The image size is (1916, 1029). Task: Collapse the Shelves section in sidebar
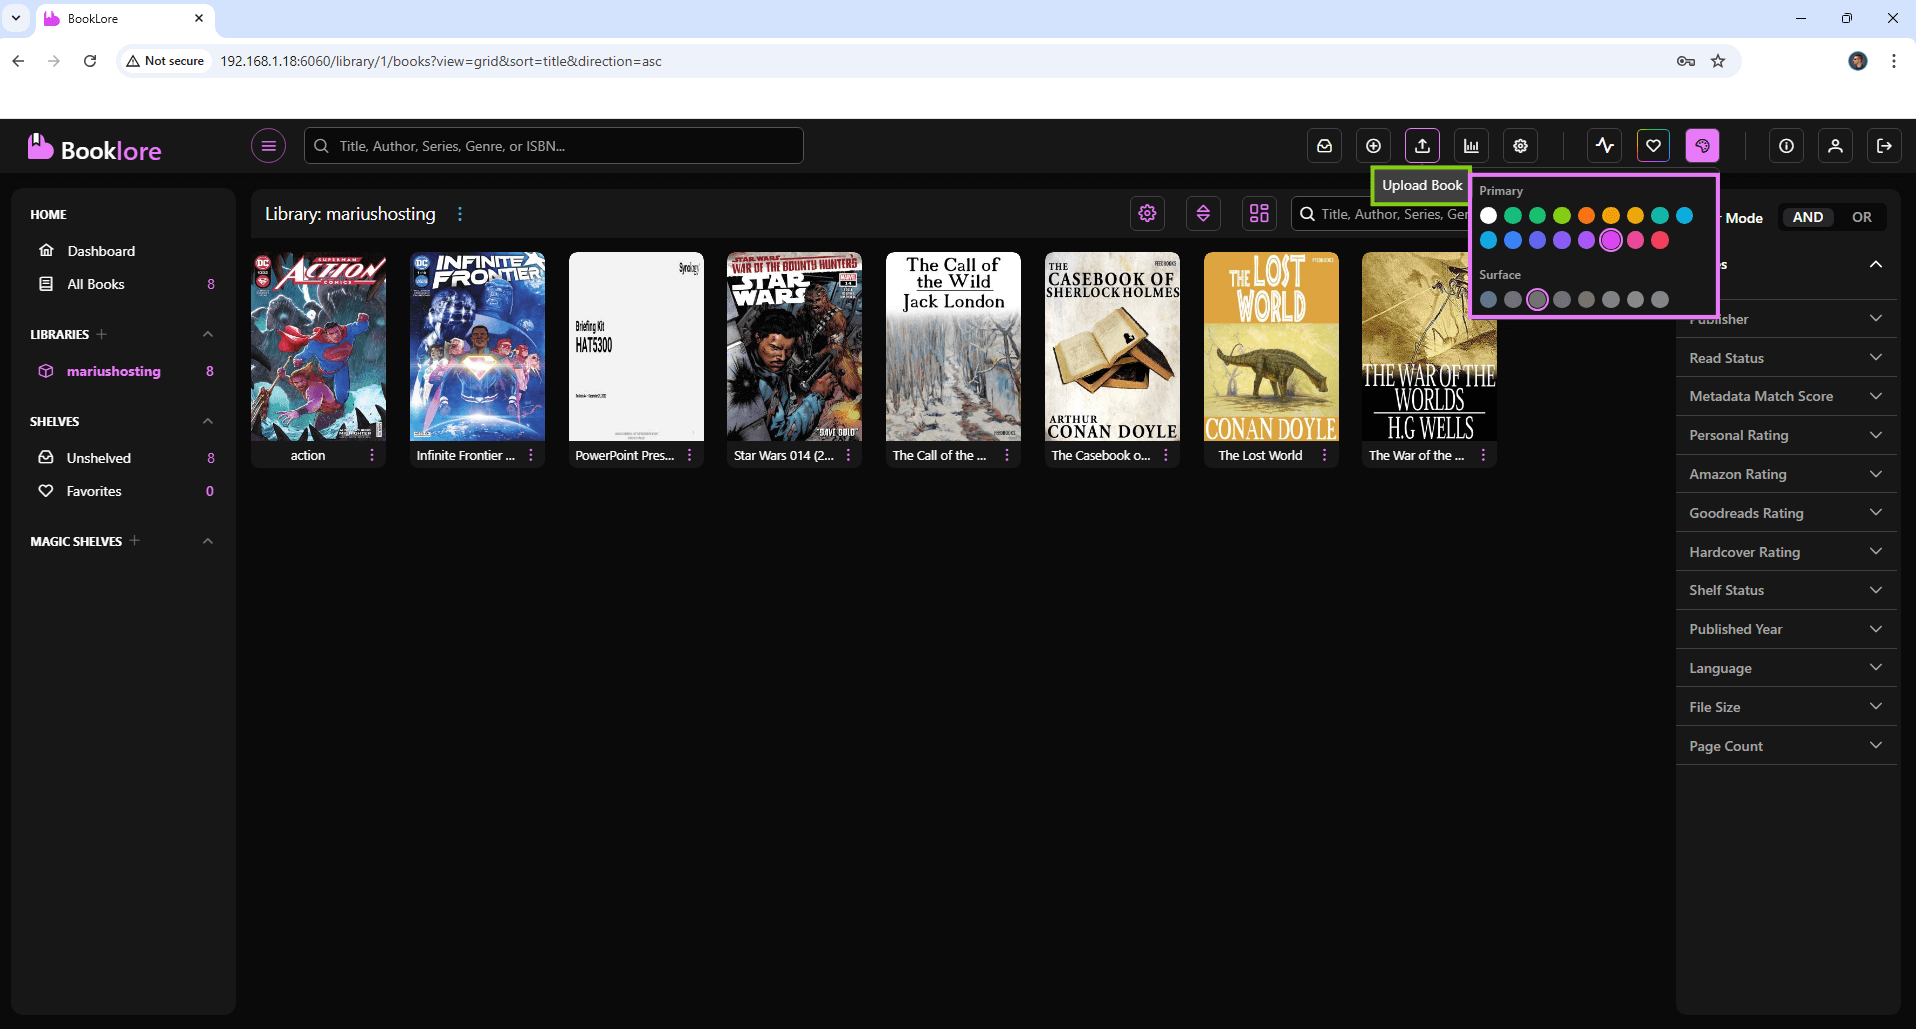[208, 421]
